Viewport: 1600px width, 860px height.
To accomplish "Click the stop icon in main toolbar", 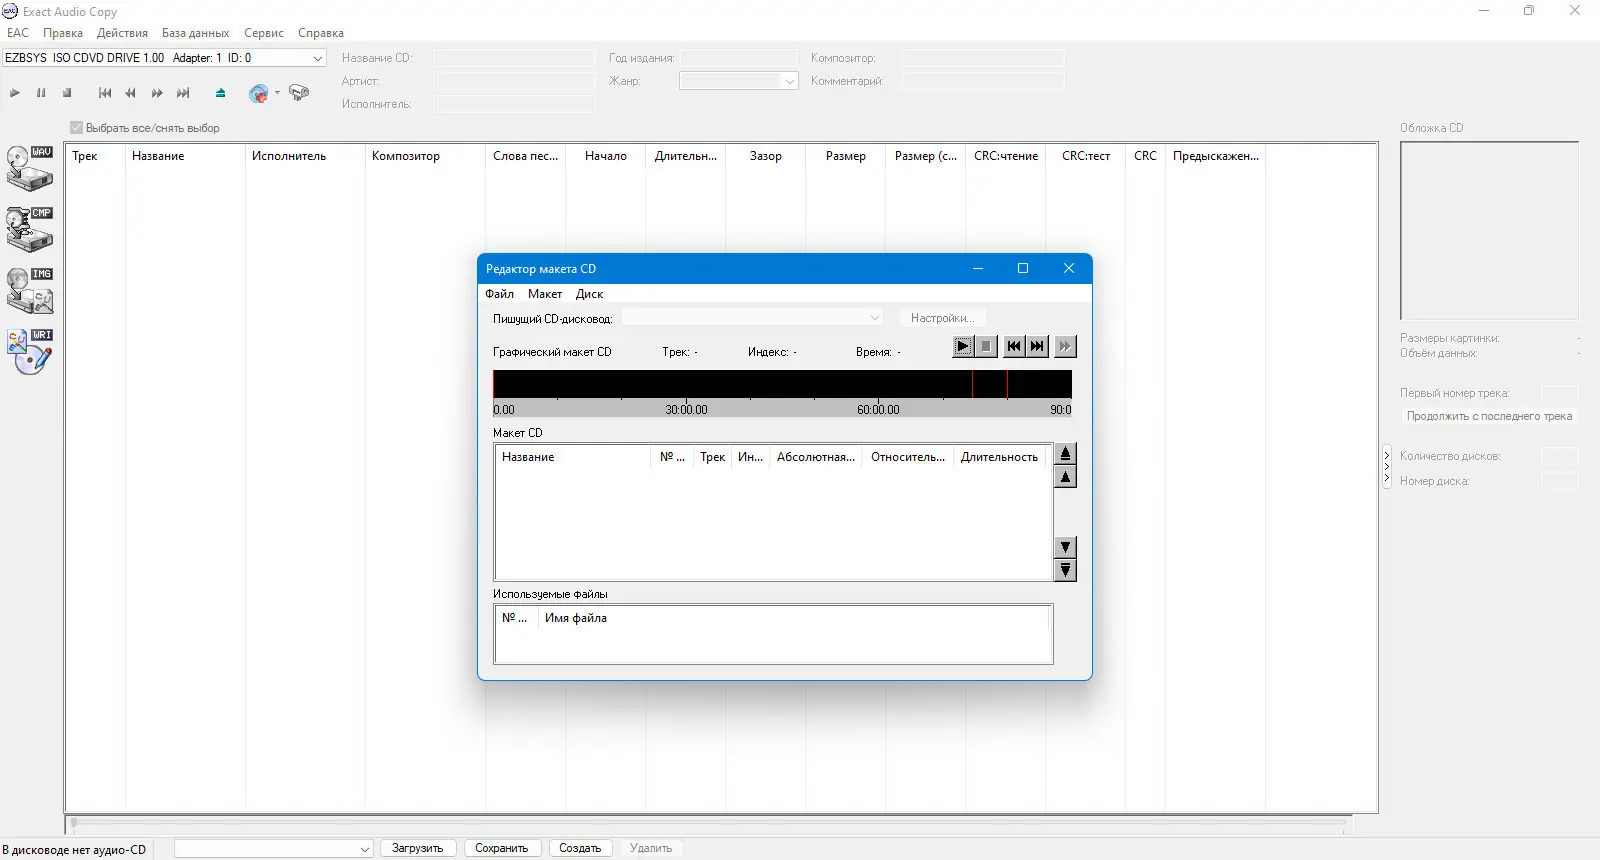I will coord(67,93).
